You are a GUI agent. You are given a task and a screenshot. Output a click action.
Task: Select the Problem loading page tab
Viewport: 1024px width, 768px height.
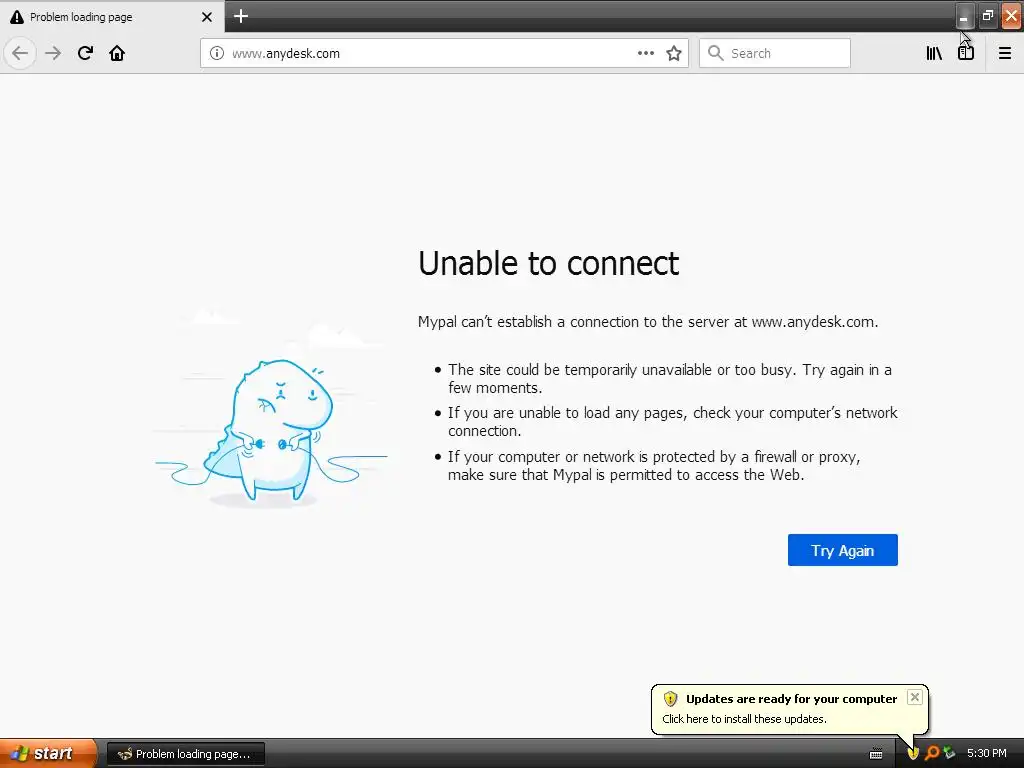click(112, 17)
